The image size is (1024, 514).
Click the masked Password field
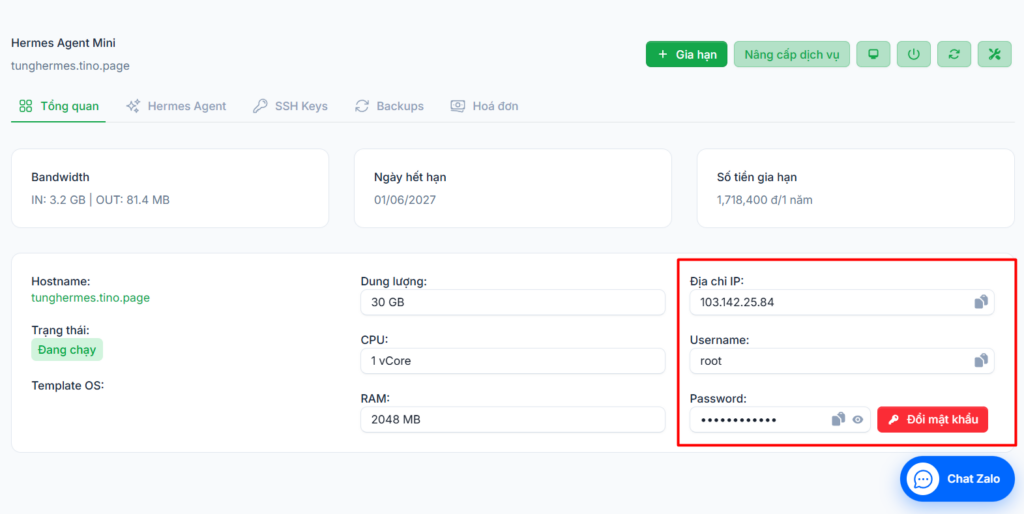point(780,419)
